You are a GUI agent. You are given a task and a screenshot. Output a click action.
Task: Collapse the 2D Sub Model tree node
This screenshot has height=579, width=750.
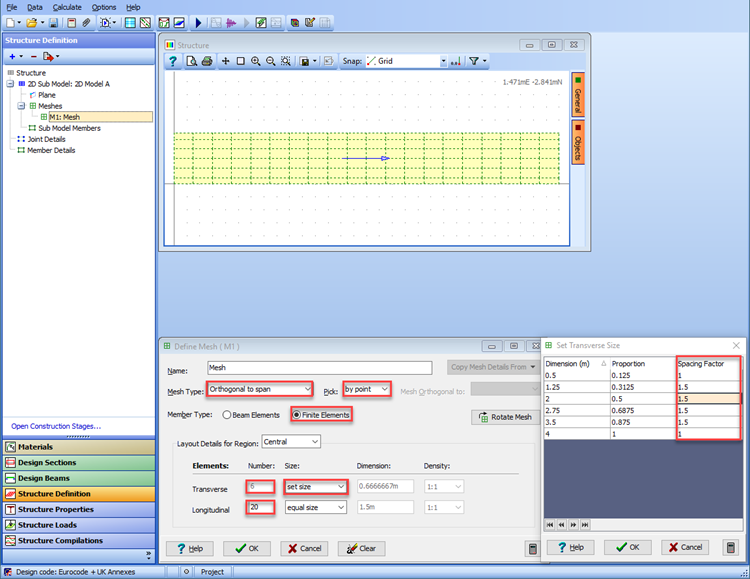point(10,84)
